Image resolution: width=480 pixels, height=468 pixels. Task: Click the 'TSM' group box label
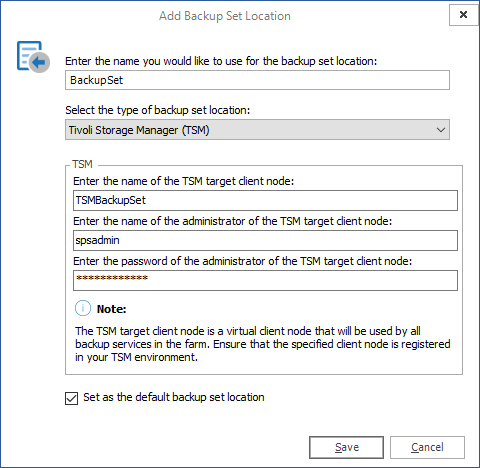point(82,164)
